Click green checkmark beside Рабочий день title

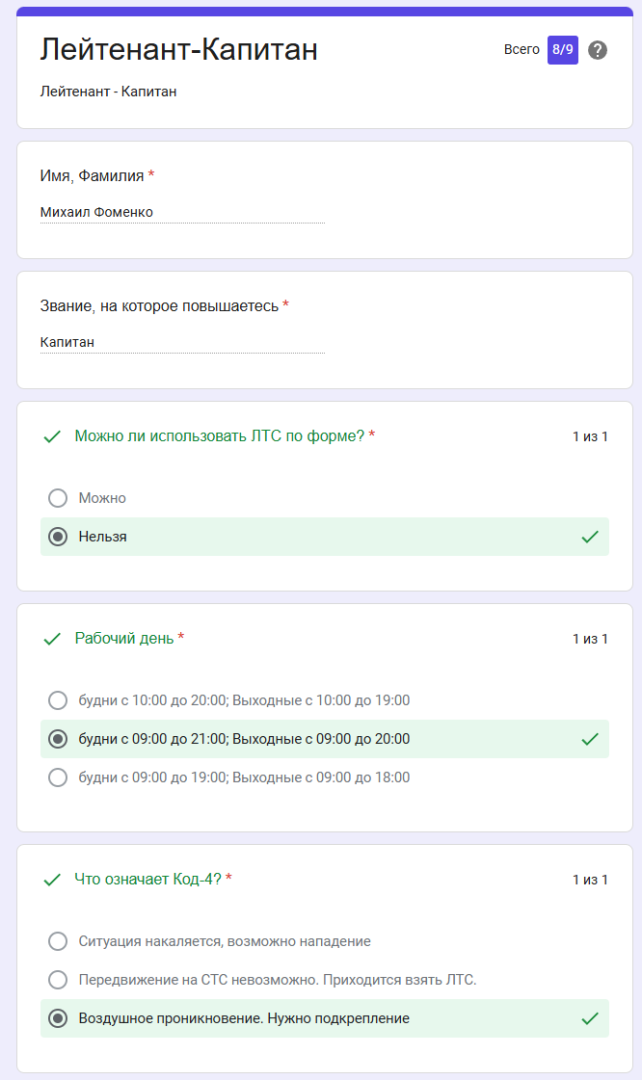click(52, 639)
